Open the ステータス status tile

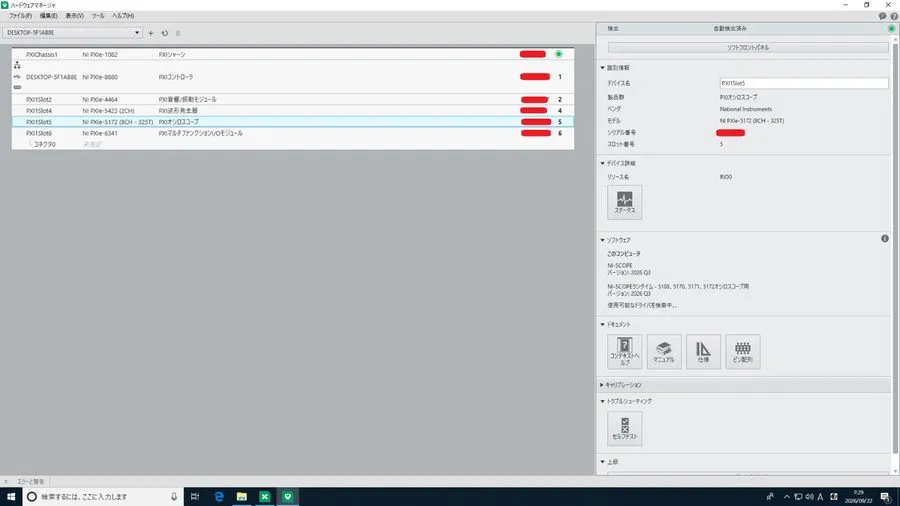[x=624, y=203]
